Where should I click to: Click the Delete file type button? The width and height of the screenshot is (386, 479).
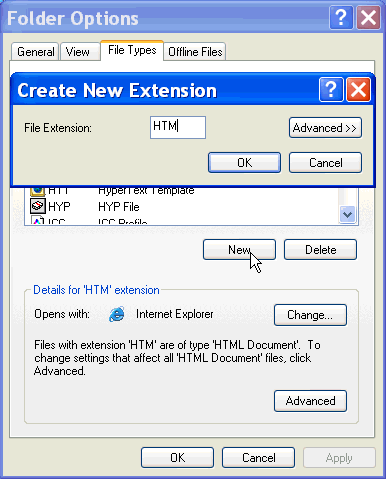click(320, 249)
